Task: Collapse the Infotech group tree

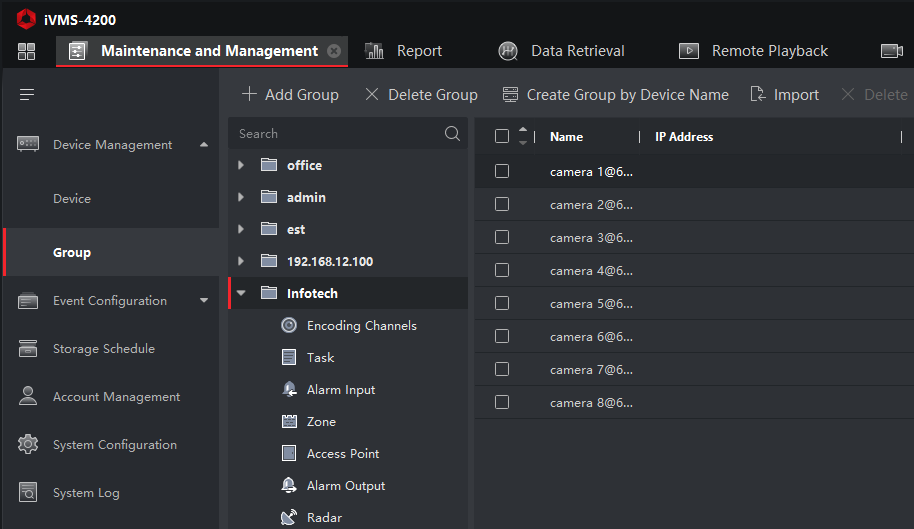Action: 241,293
